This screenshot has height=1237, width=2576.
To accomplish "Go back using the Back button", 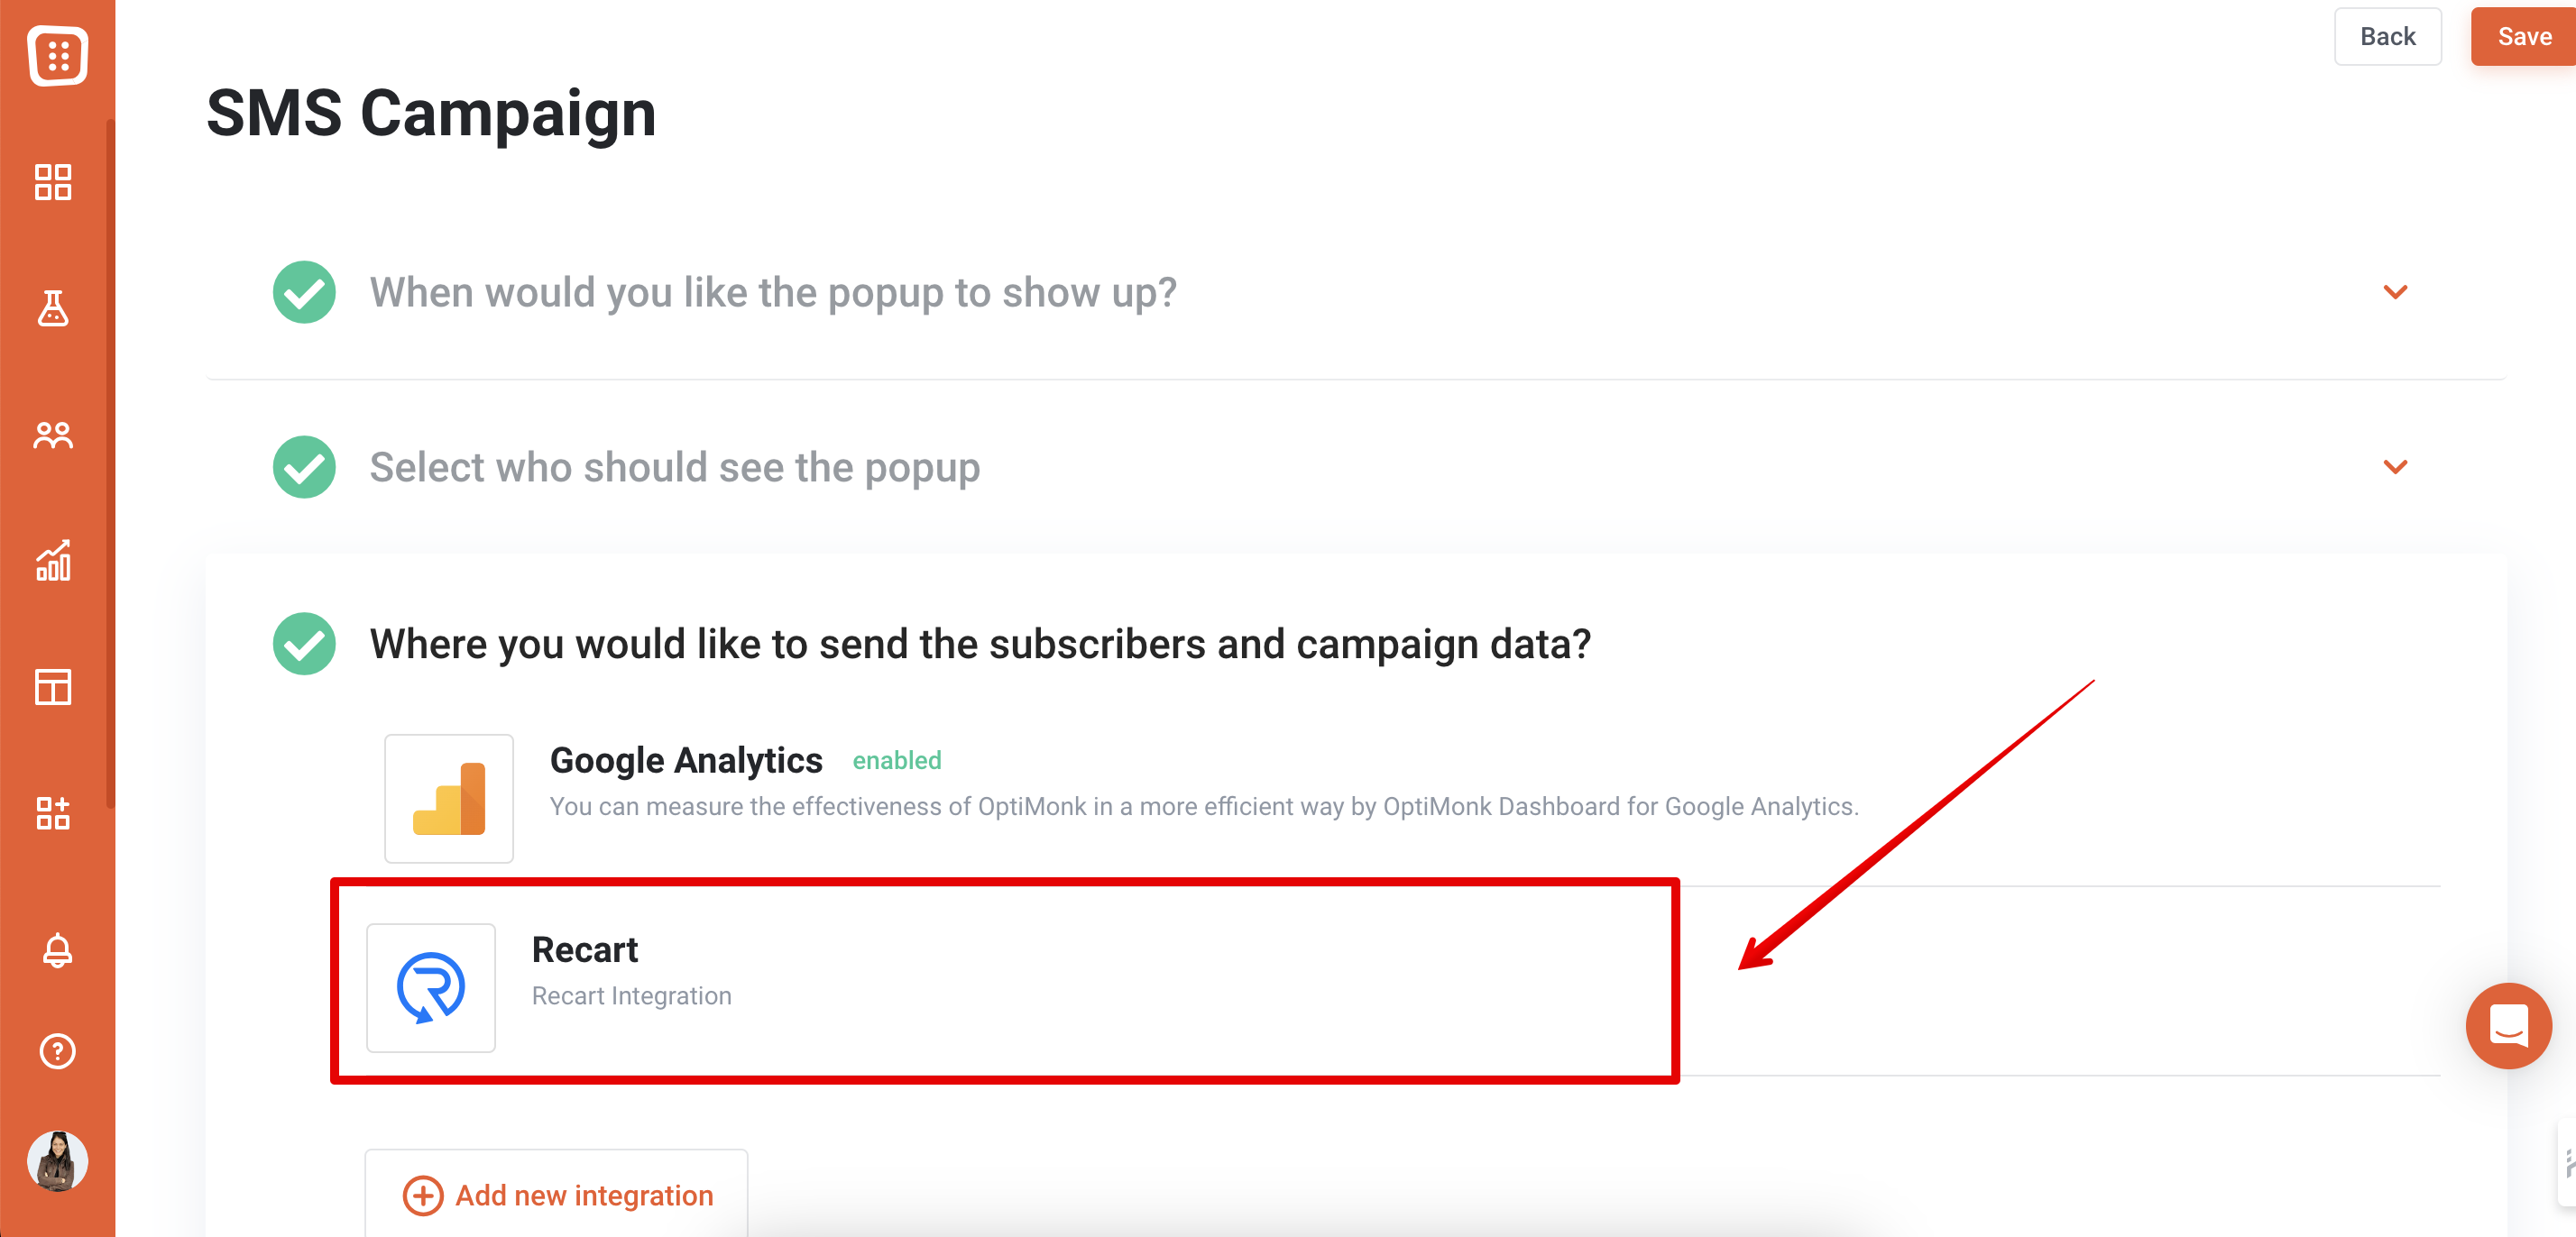I will click(x=2387, y=37).
